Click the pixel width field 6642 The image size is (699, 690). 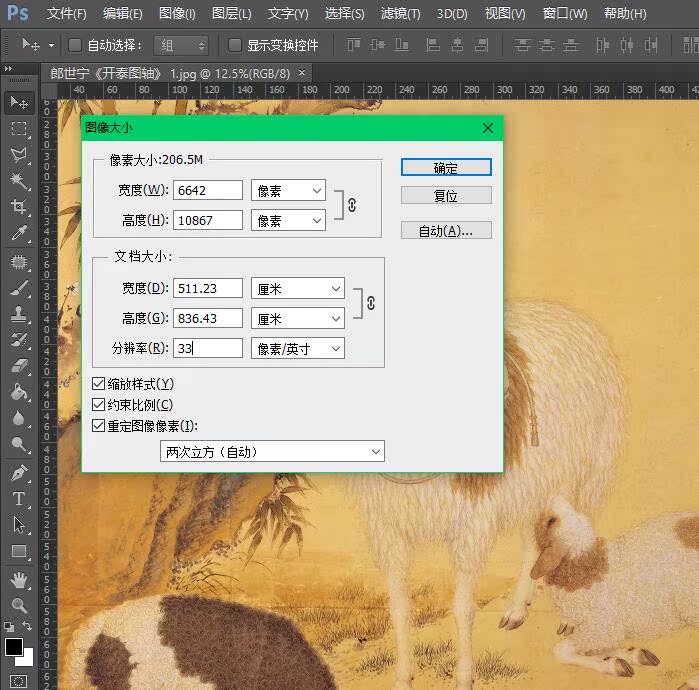pos(208,190)
